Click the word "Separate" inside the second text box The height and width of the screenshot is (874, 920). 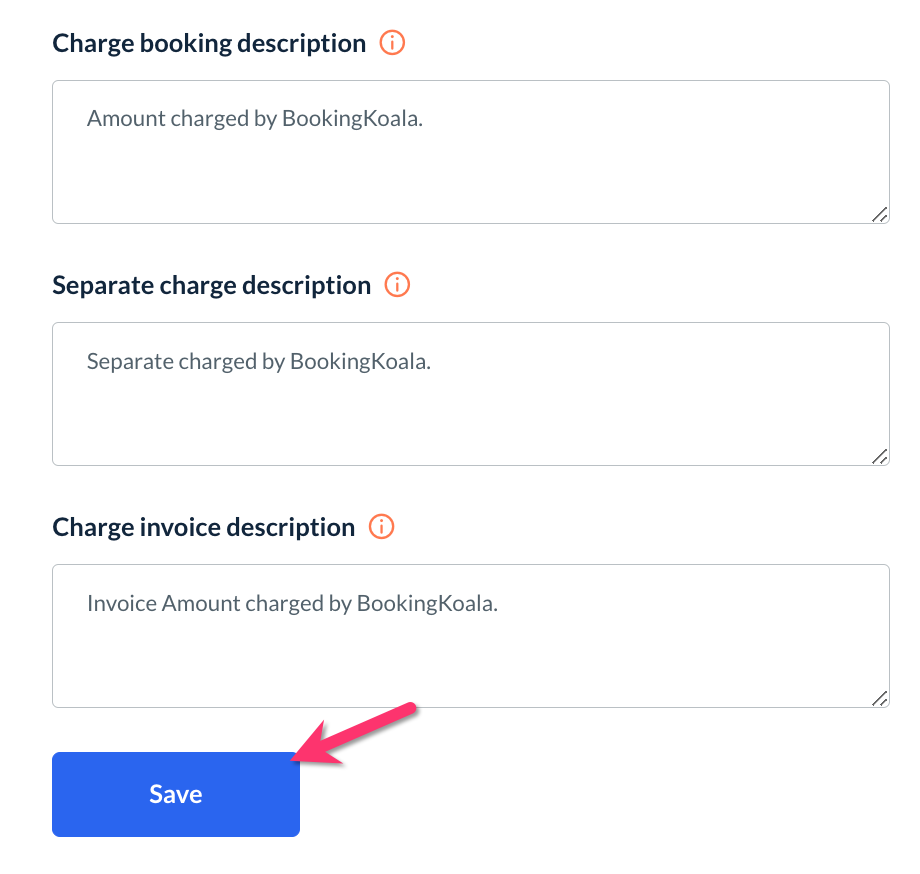pos(129,361)
